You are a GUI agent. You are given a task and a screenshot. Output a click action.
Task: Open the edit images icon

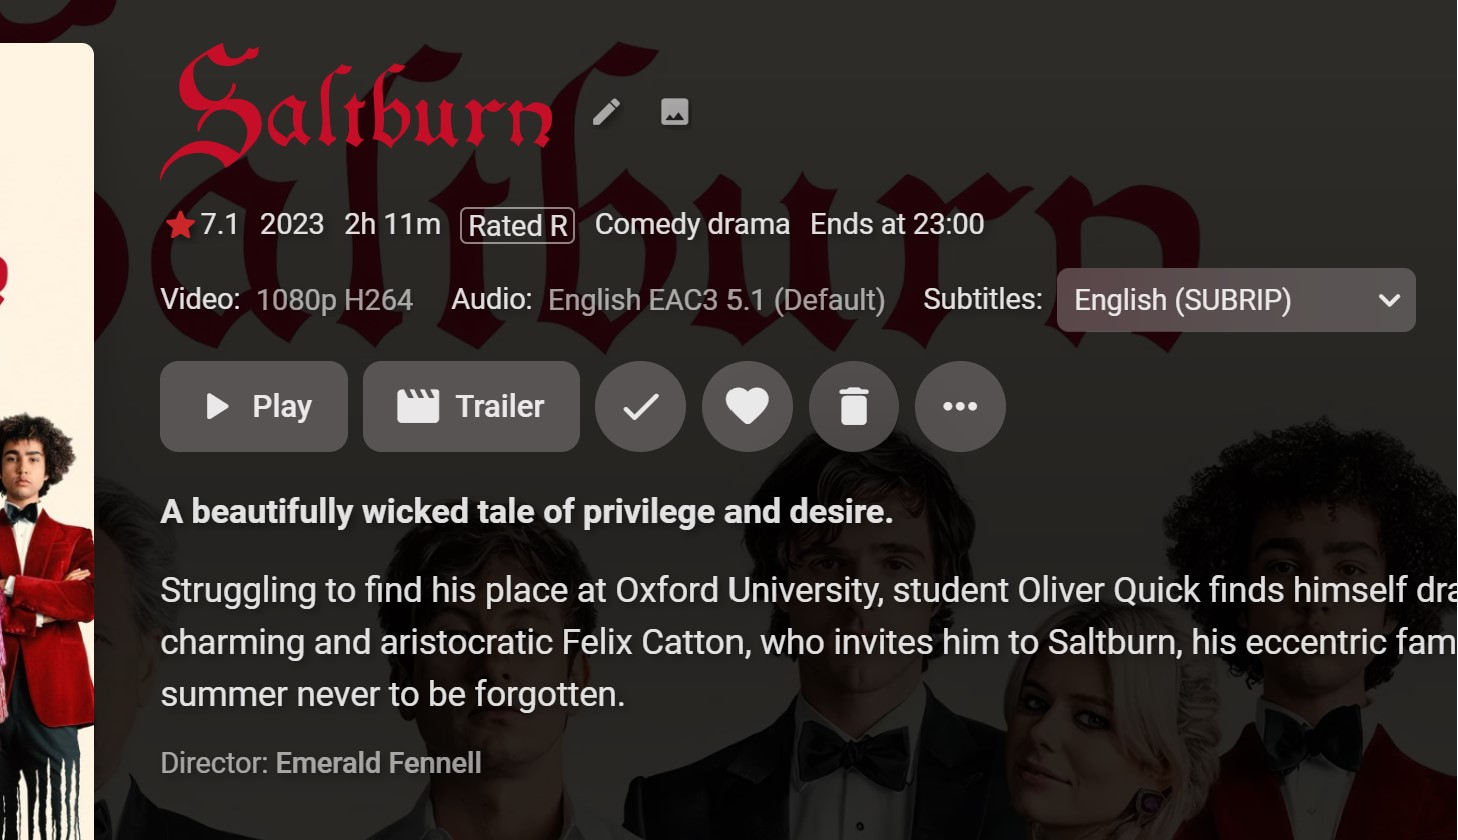[675, 112]
